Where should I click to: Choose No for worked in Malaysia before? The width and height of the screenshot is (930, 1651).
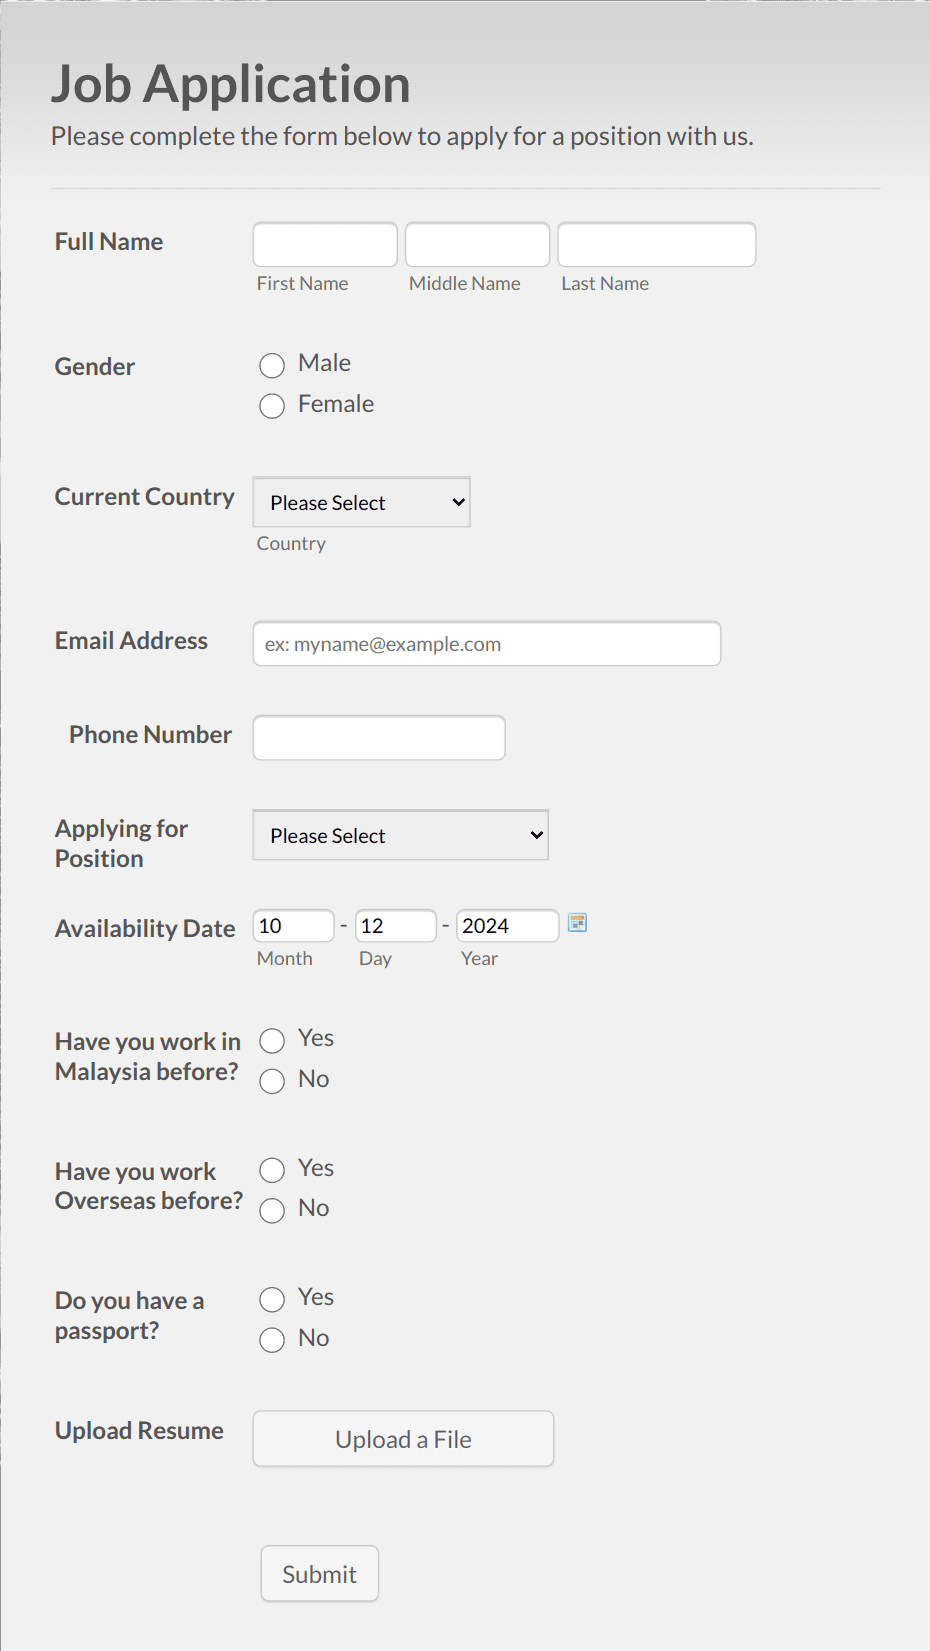(272, 1081)
